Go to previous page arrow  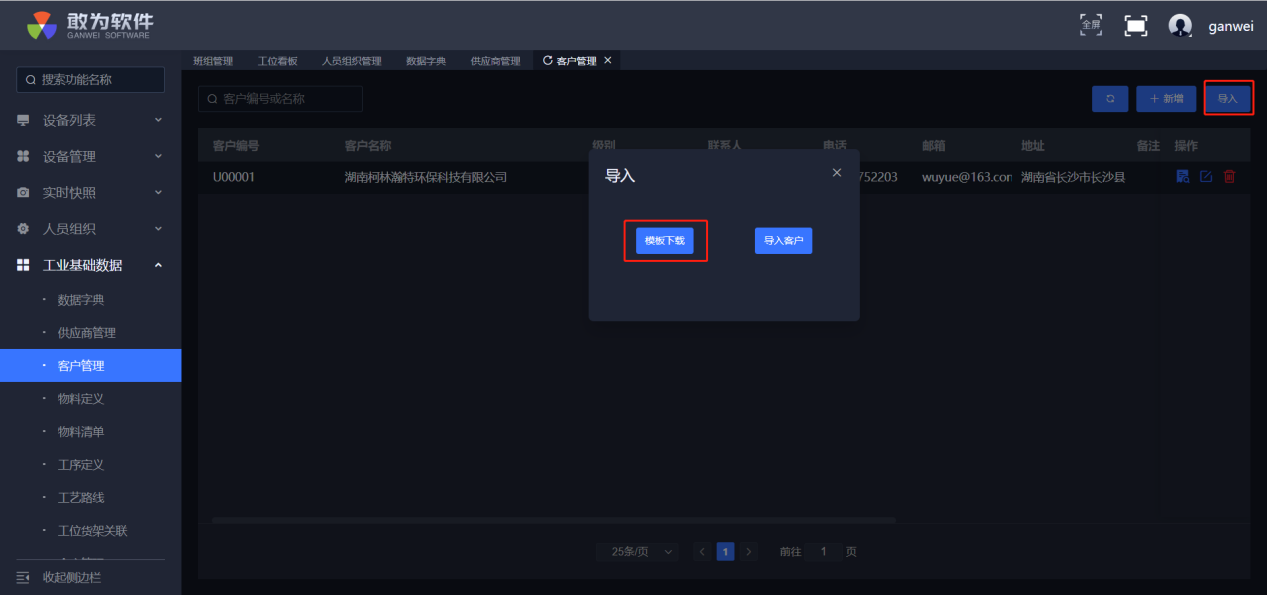click(702, 551)
